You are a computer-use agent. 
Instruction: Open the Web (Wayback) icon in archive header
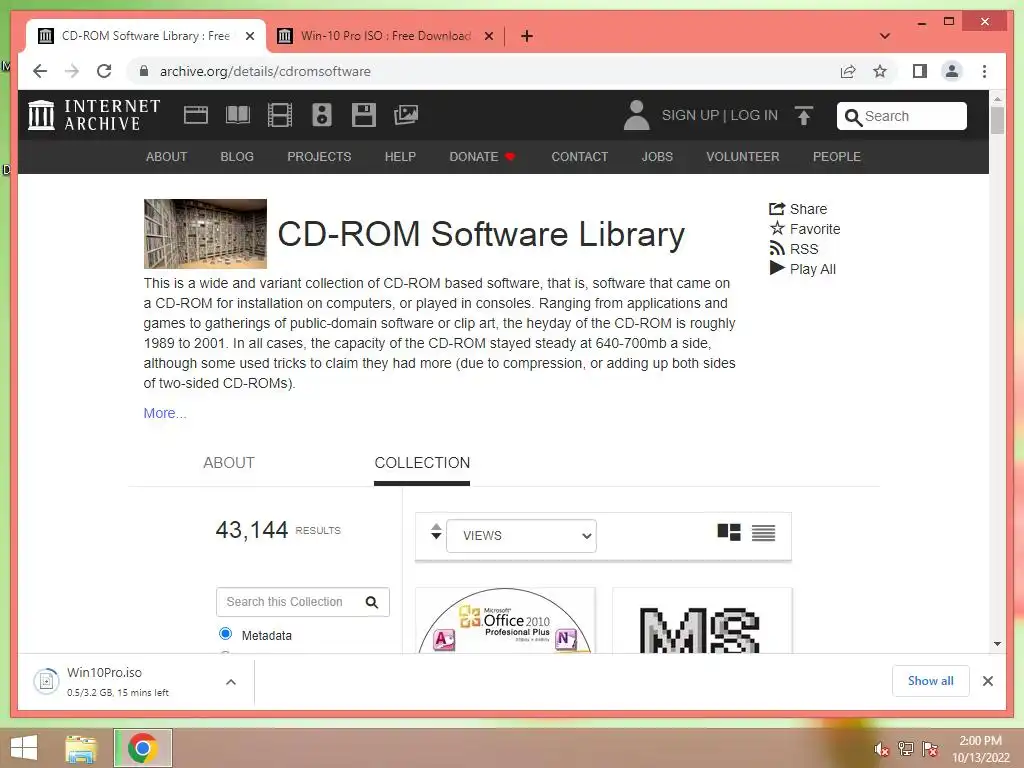pos(196,115)
